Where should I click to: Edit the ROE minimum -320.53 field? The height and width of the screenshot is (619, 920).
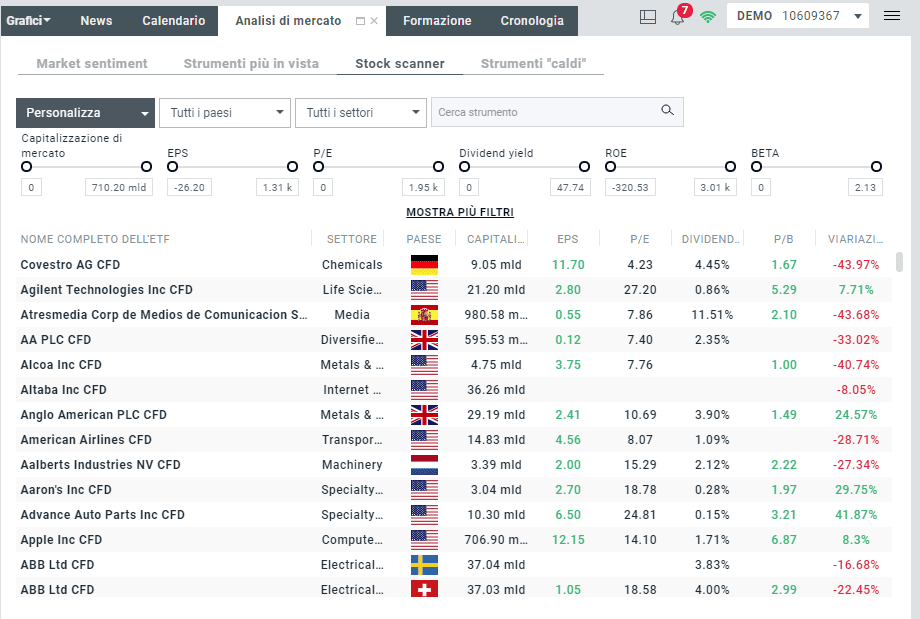[630, 188]
